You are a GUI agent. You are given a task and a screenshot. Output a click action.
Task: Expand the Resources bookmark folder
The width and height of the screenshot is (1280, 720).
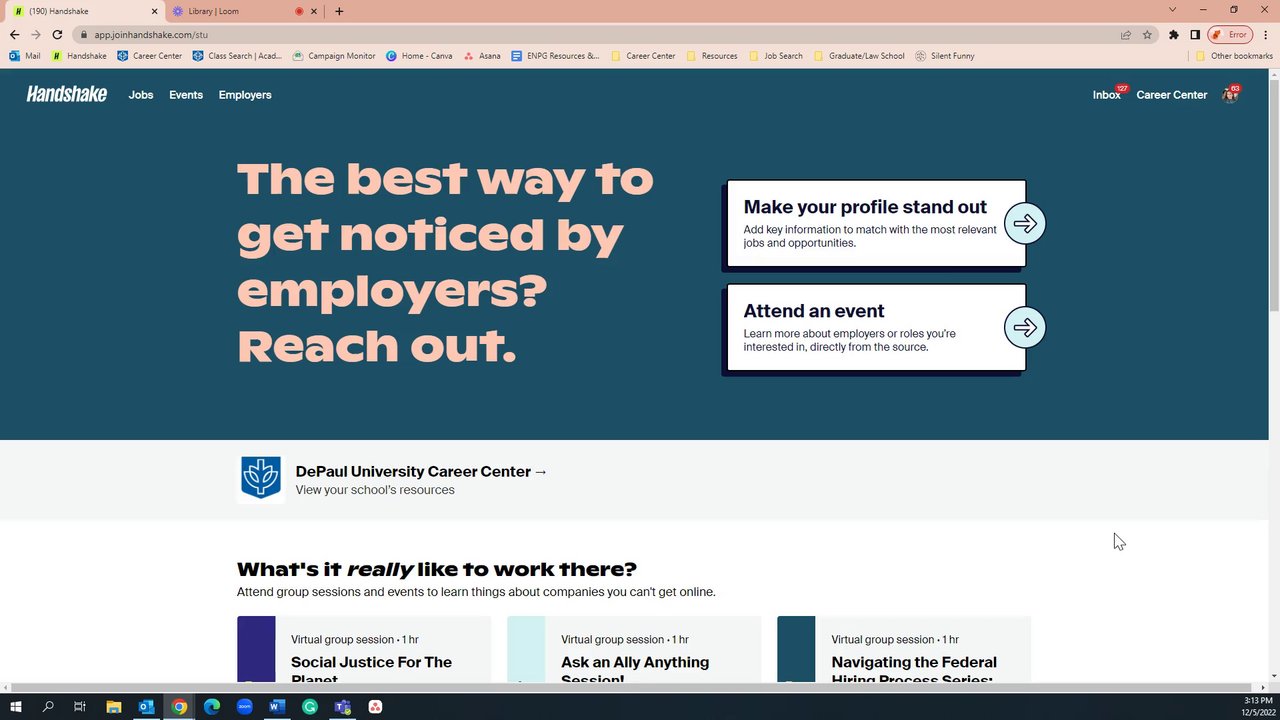coord(712,56)
